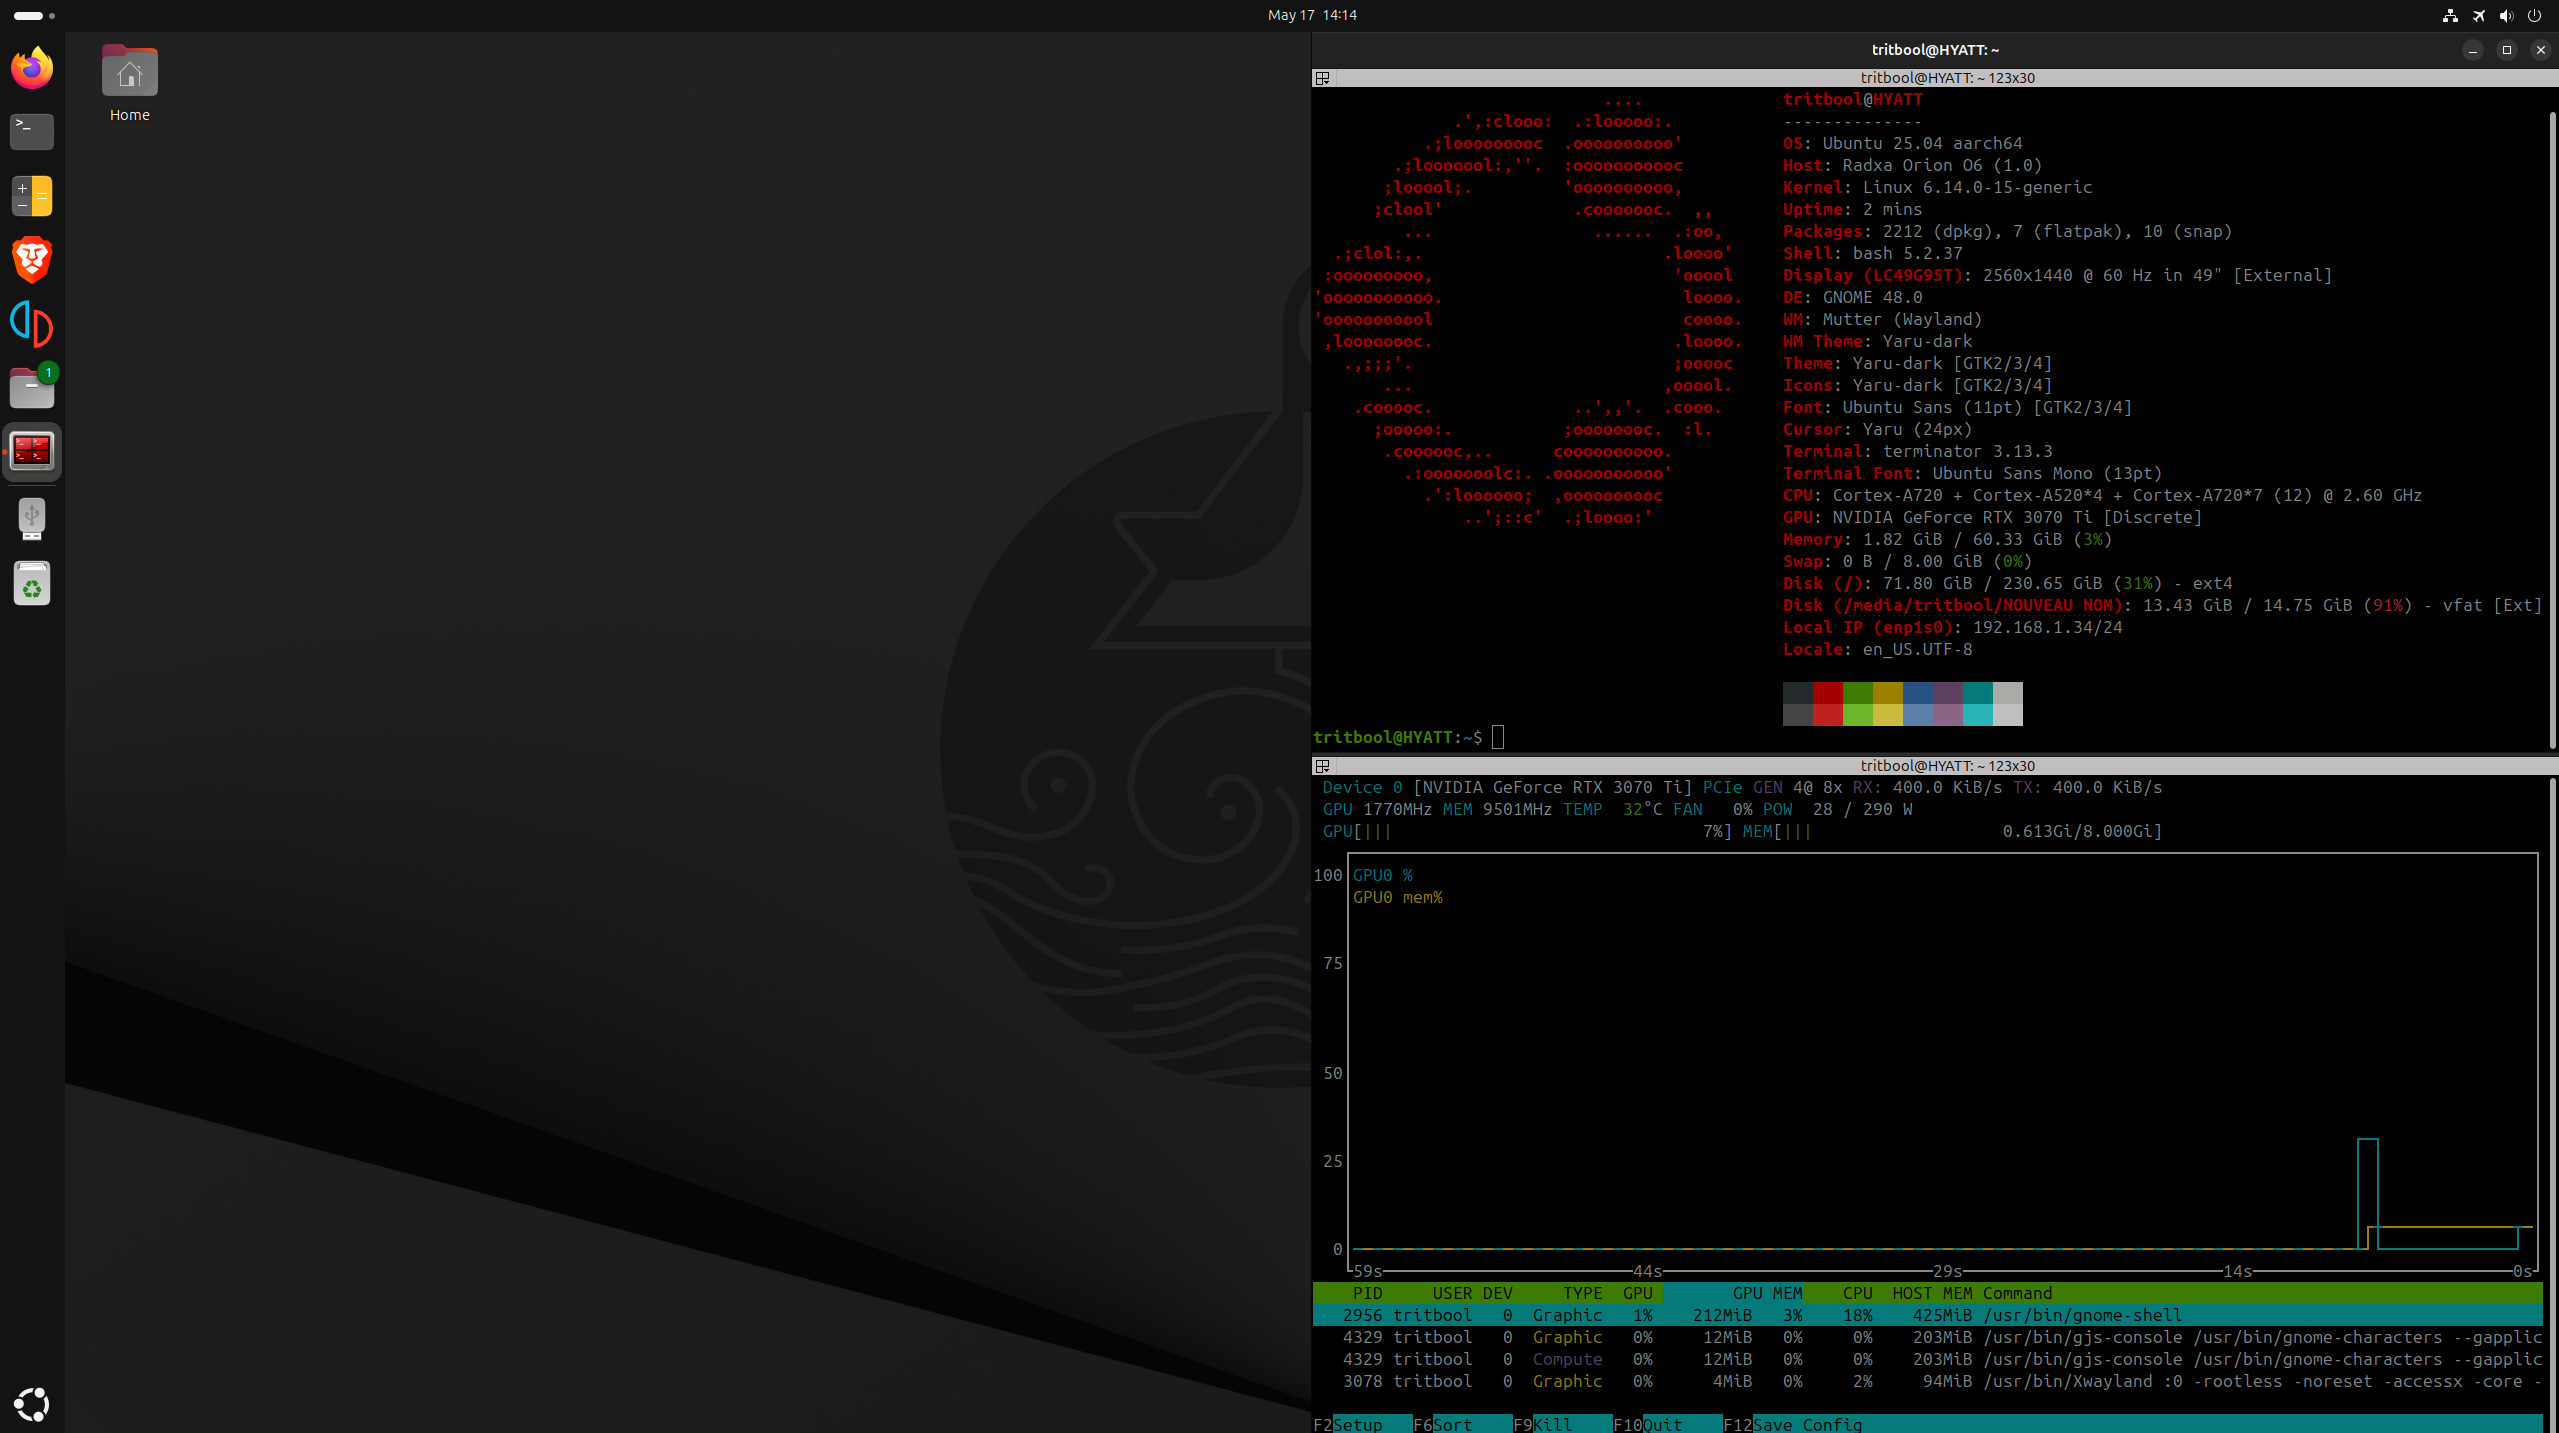Click the top terminal pane grouping icon
This screenshot has width=2559, height=1433.
pos(1322,78)
